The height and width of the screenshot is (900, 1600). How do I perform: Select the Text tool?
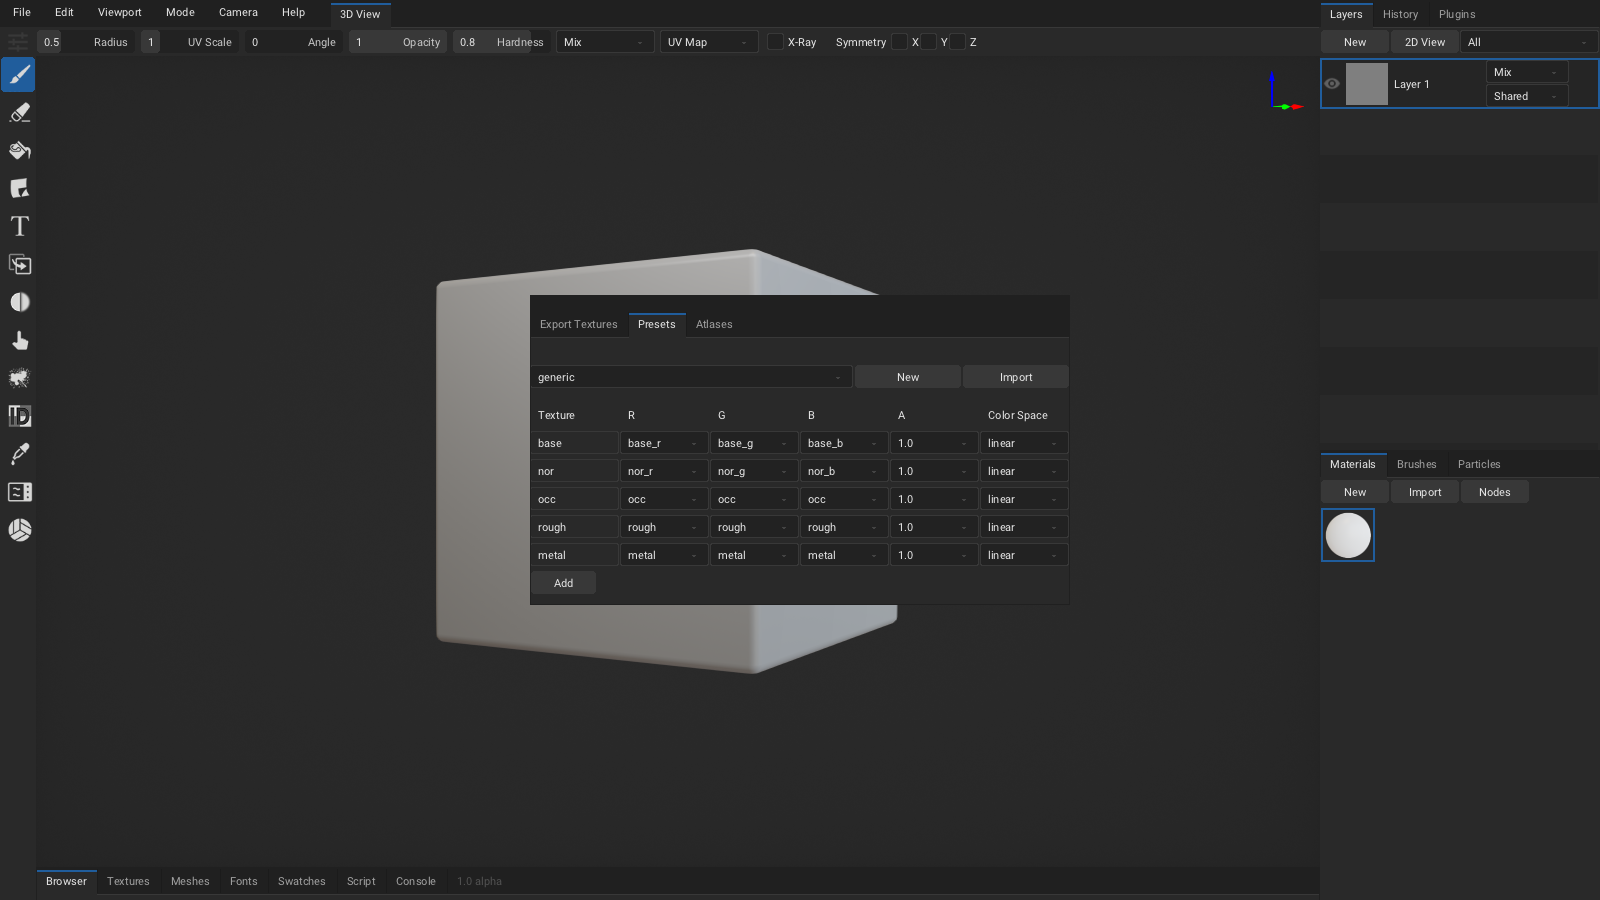pos(19,227)
